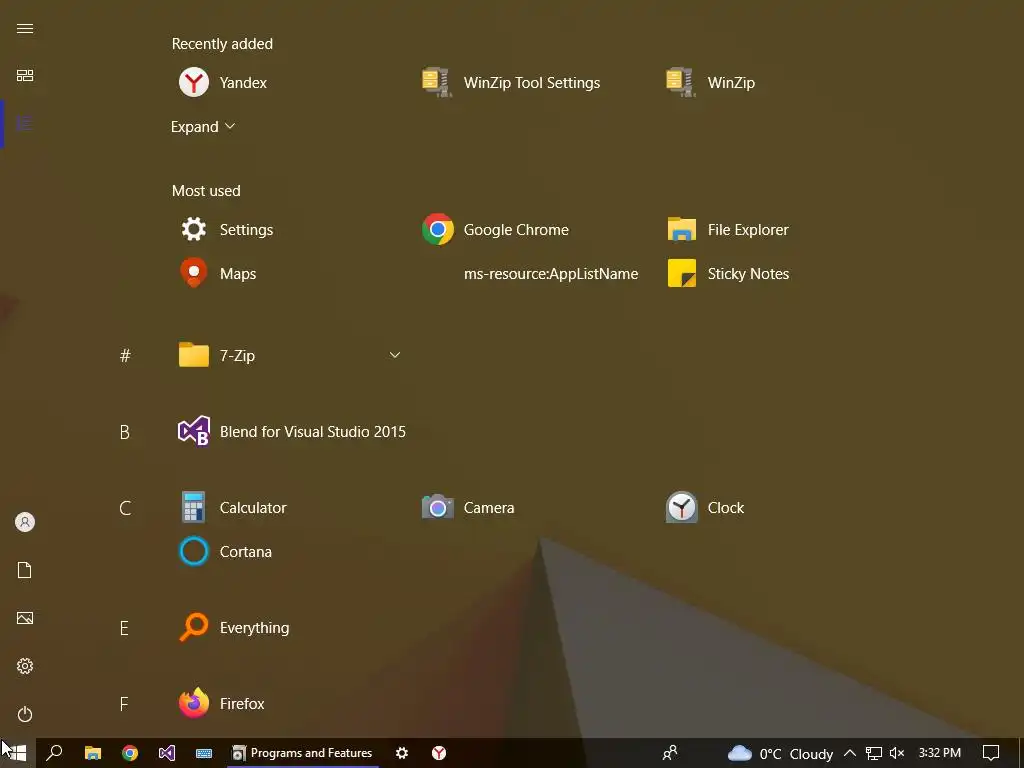
Task: Show hidden system tray icons
Action: [x=850, y=753]
